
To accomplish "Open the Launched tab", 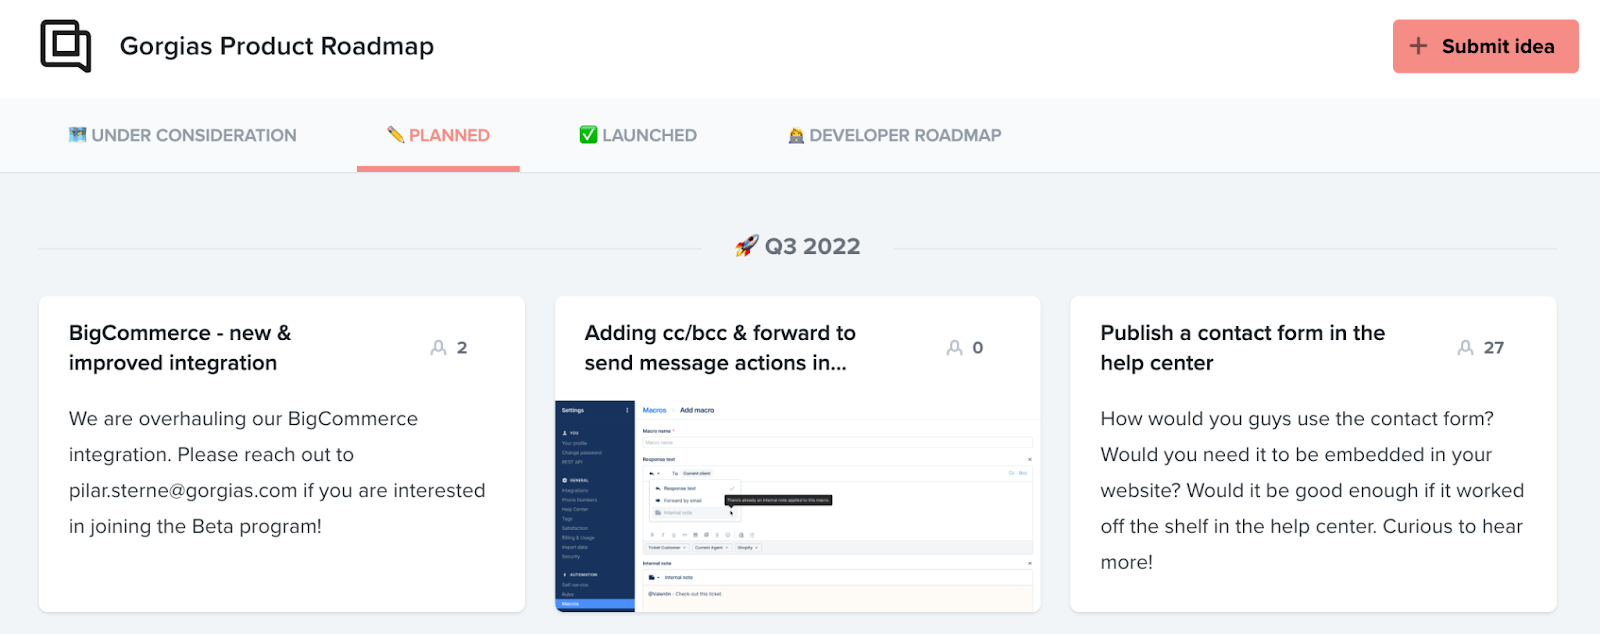I will tap(638, 135).
